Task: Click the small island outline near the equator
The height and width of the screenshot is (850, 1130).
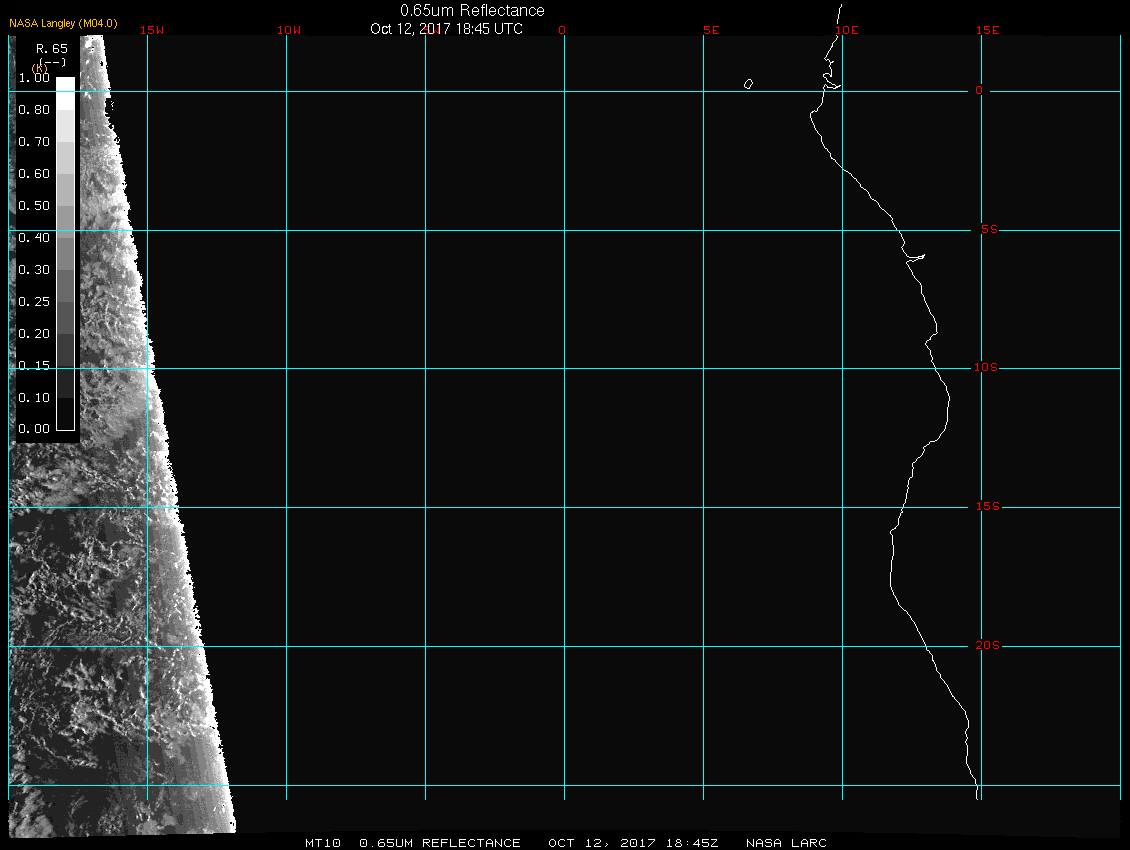Action: pos(748,84)
